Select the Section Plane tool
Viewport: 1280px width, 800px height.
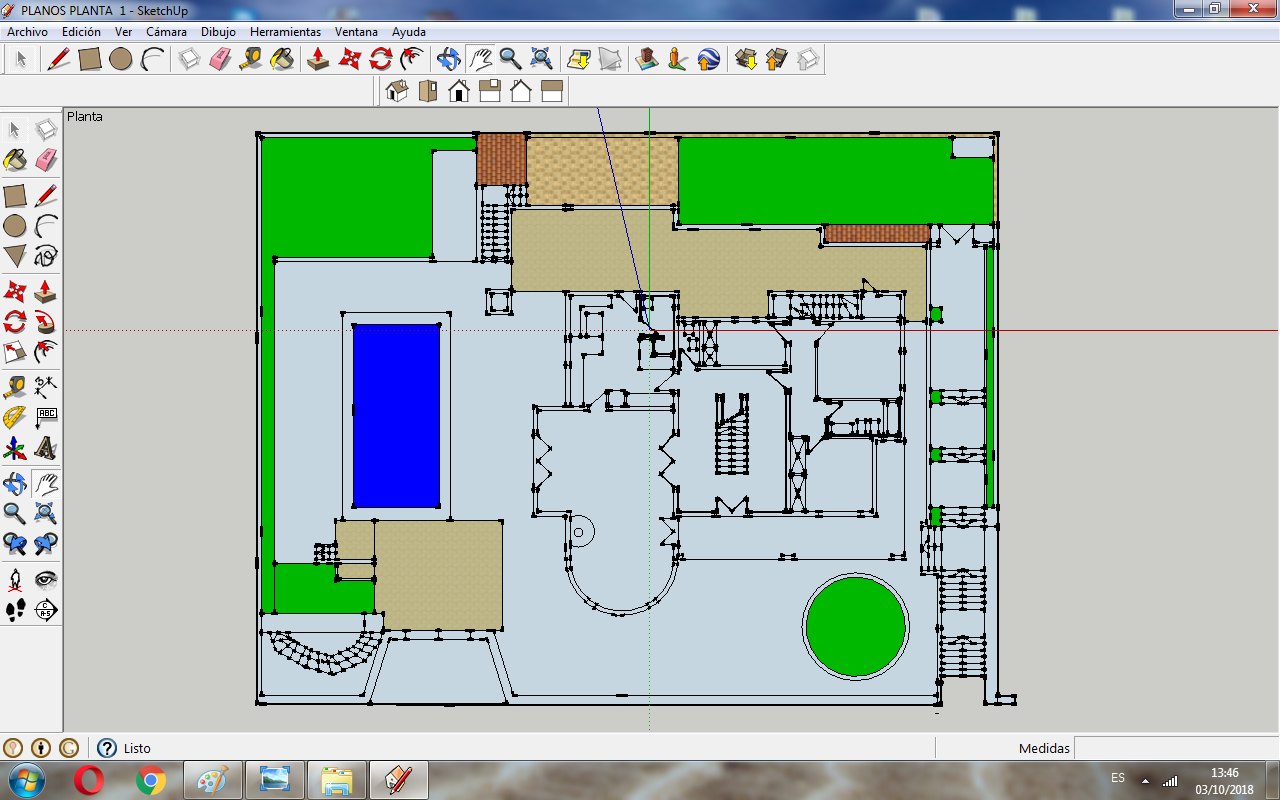coord(46,610)
